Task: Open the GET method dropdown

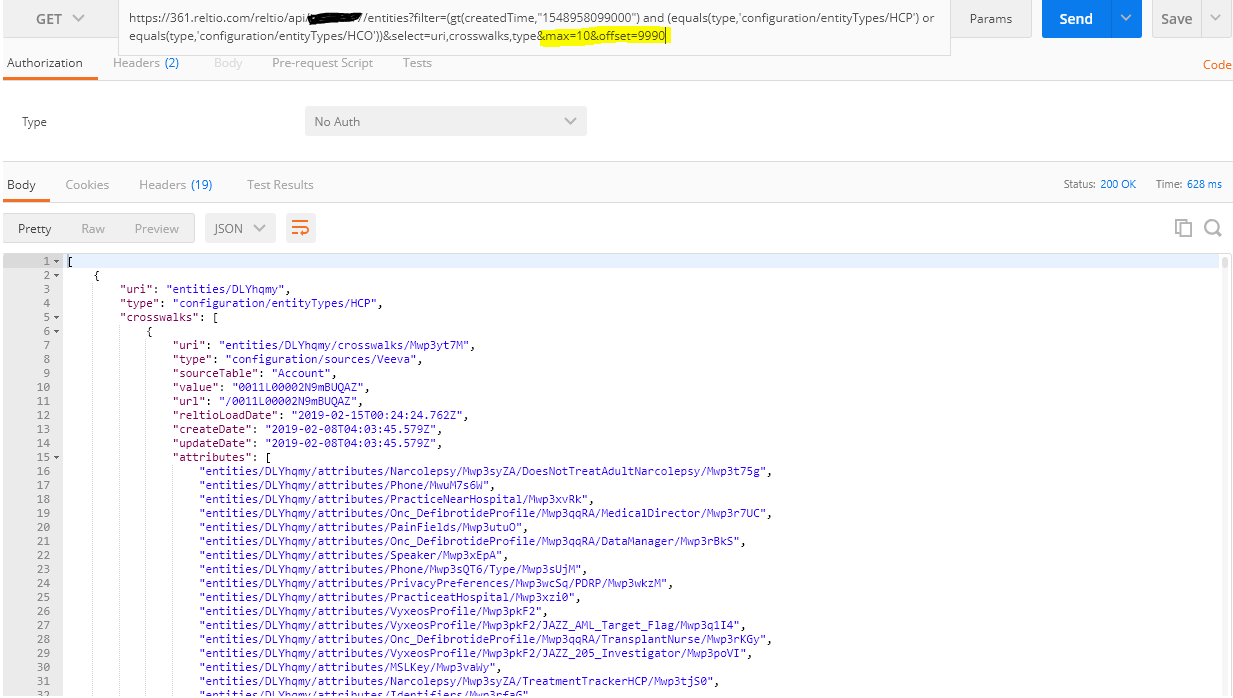Action: (x=59, y=19)
